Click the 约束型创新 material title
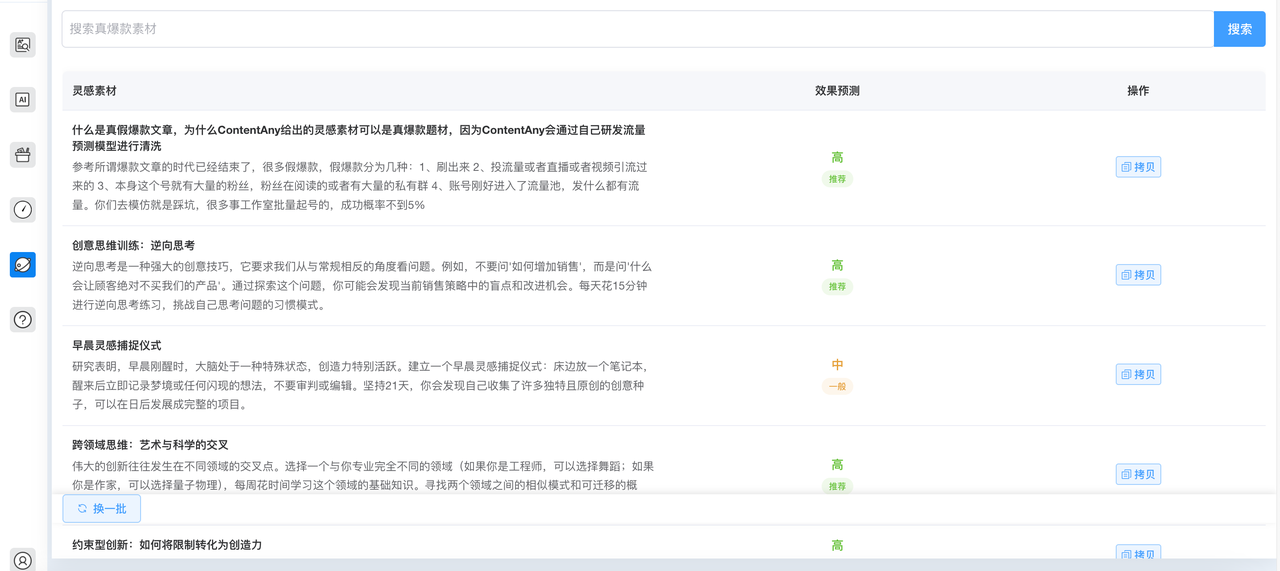The image size is (1280, 571). (x=166, y=545)
